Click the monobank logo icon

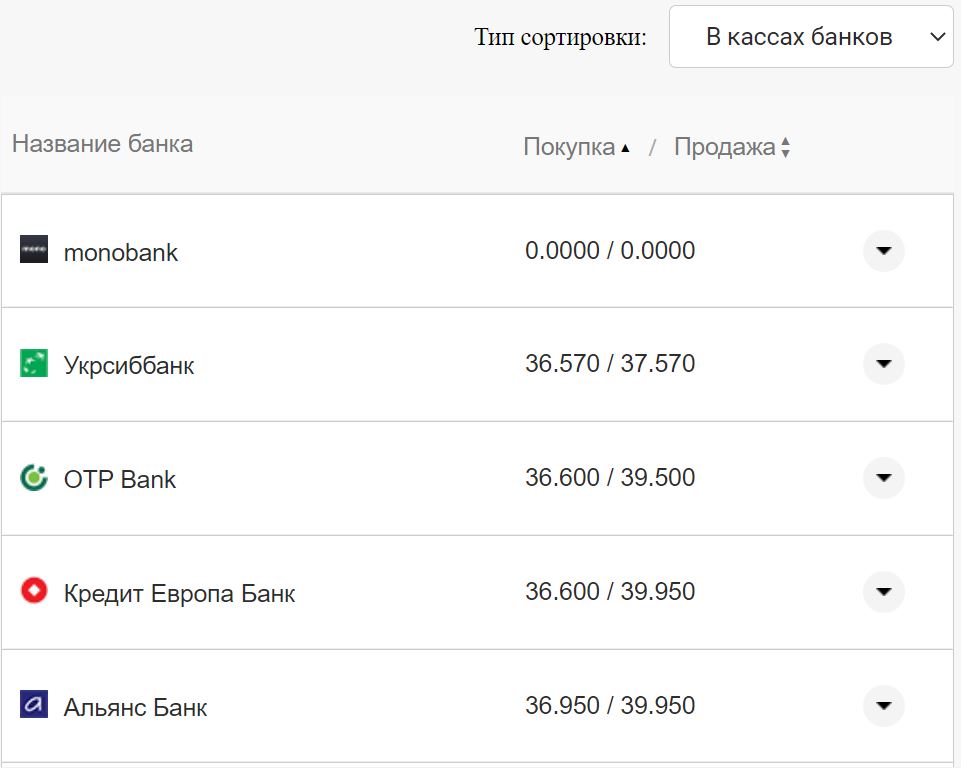tap(35, 251)
